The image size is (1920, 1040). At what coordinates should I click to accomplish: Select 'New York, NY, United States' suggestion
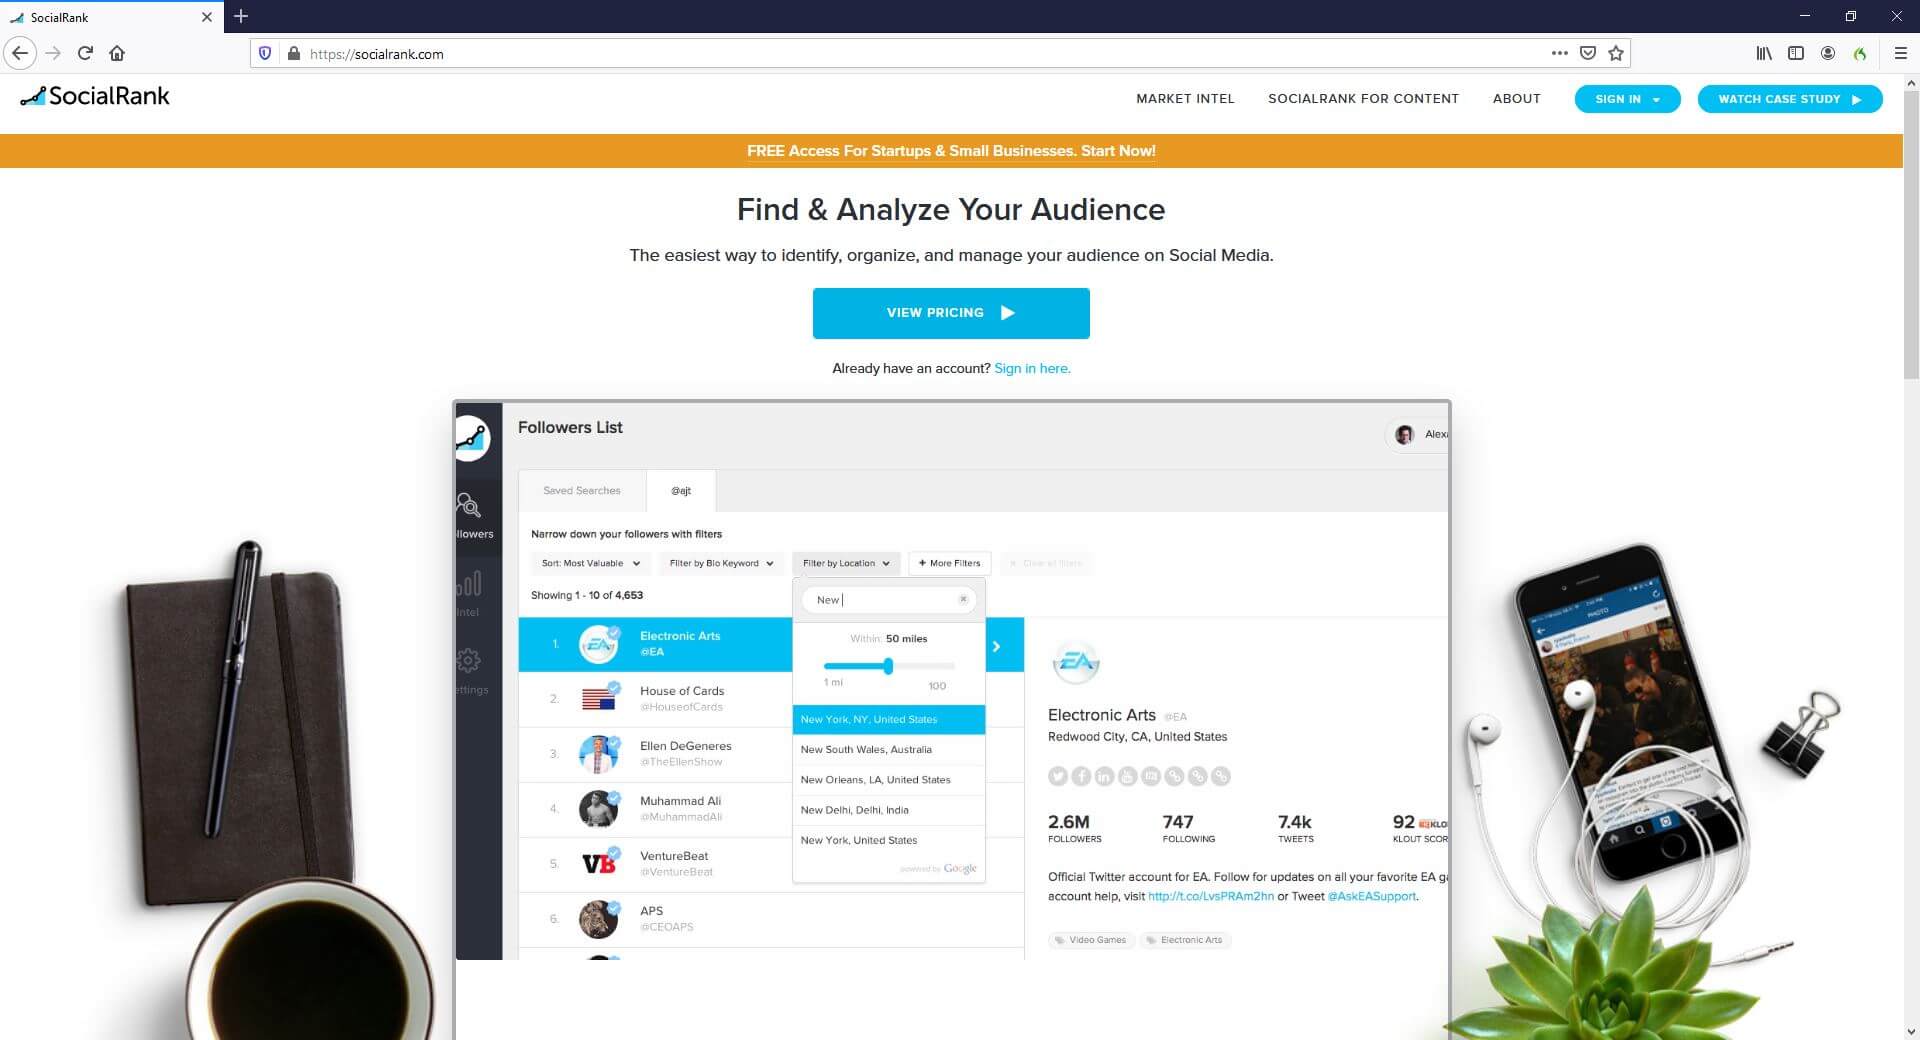point(889,719)
